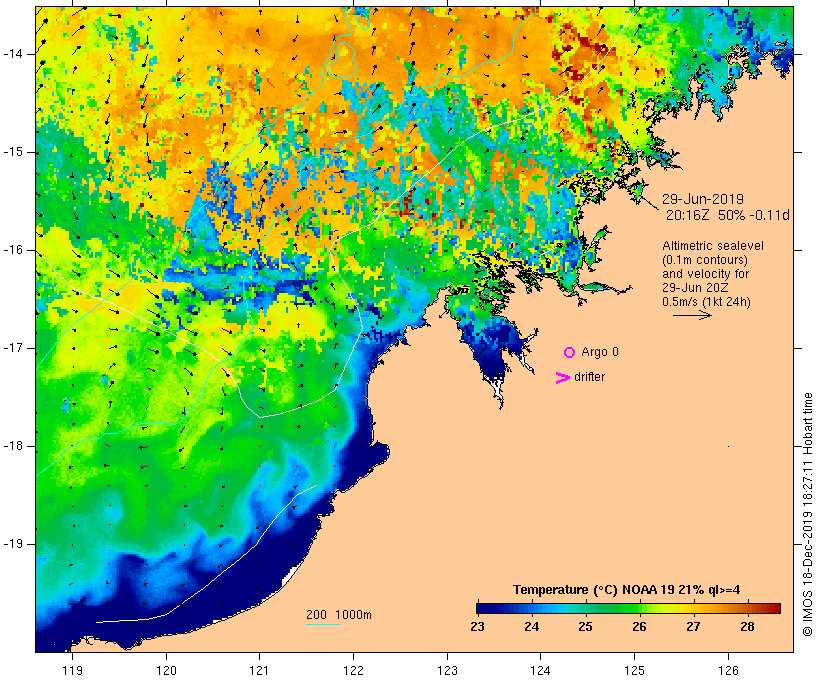Click the 'drifter' legend label

[x=589, y=377]
